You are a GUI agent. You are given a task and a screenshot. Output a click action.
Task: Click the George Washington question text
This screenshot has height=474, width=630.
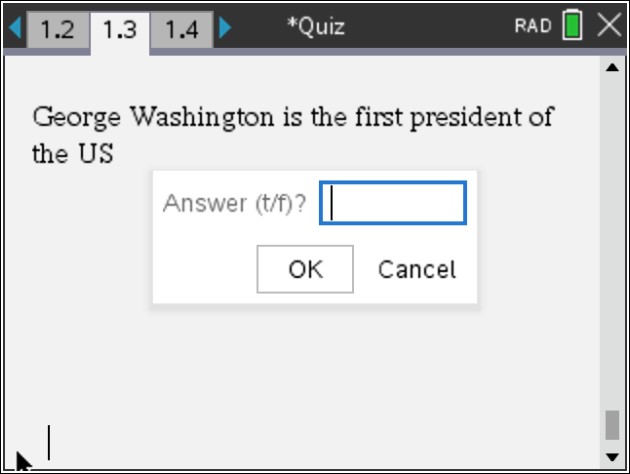(x=293, y=135)
